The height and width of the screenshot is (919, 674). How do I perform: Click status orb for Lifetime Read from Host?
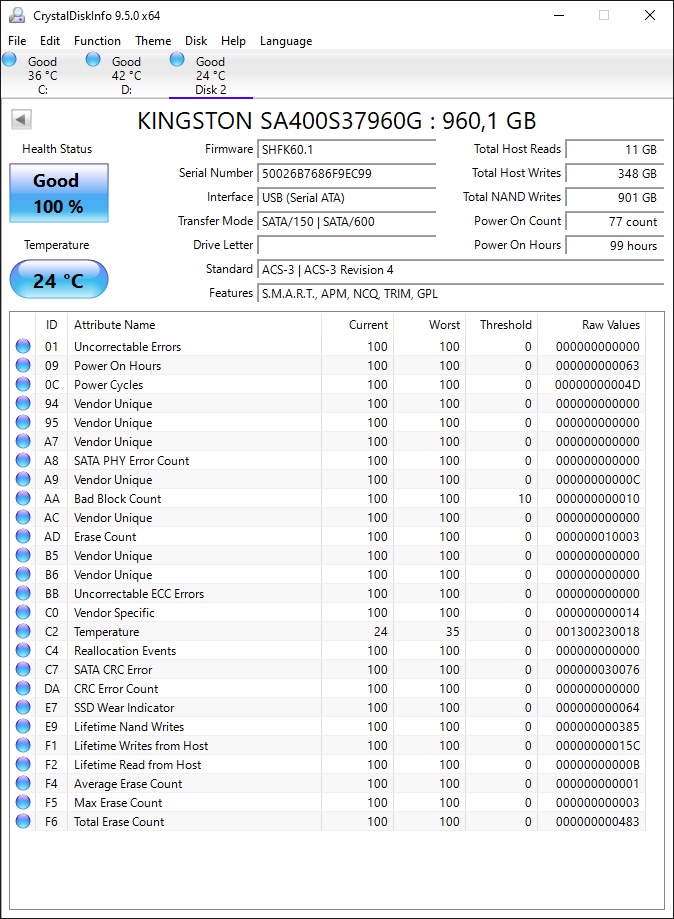23,764
